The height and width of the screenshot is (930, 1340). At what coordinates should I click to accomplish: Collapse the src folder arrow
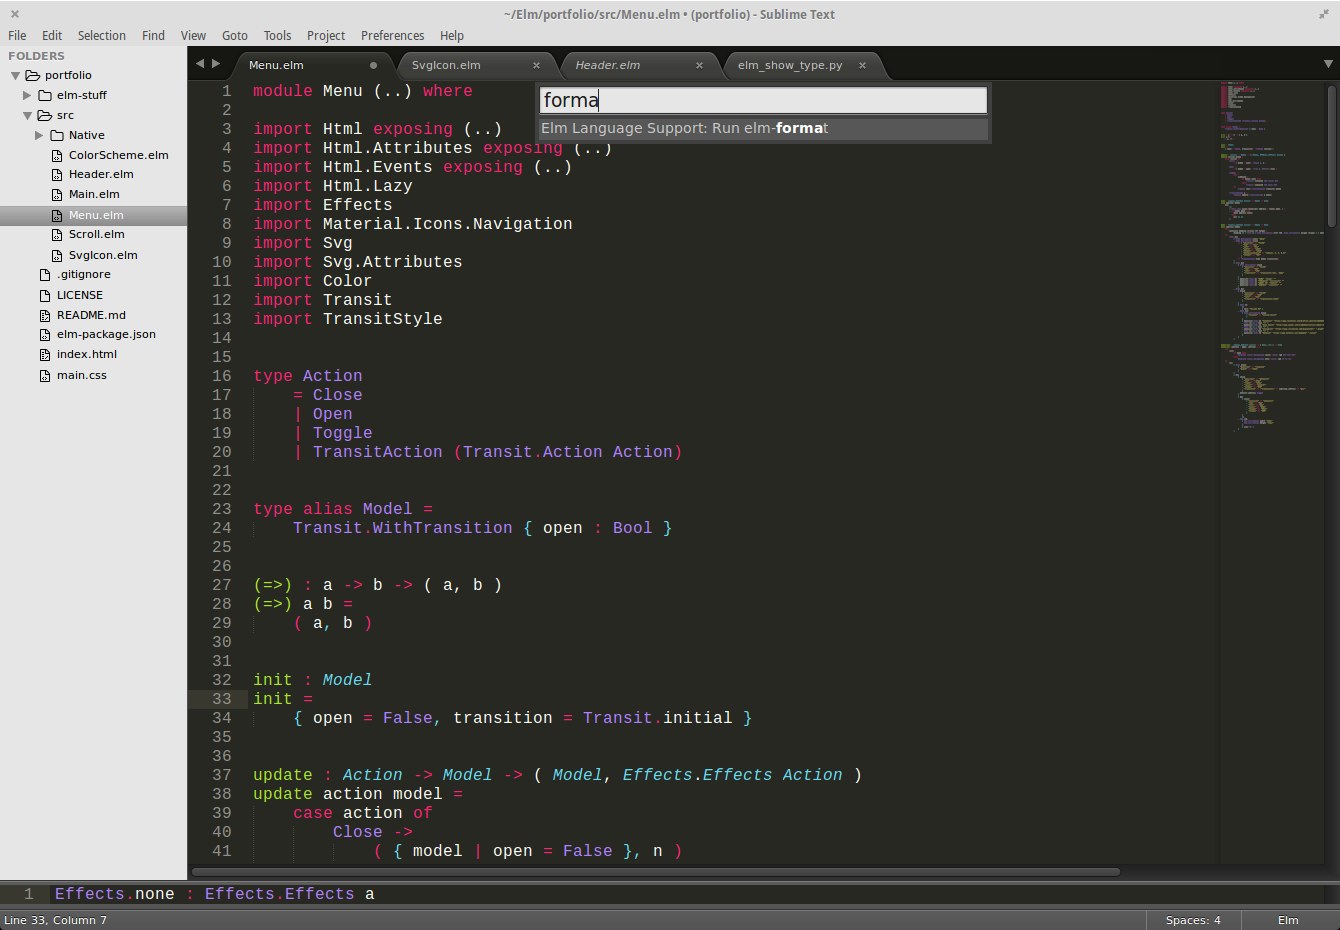click(28, 115)
